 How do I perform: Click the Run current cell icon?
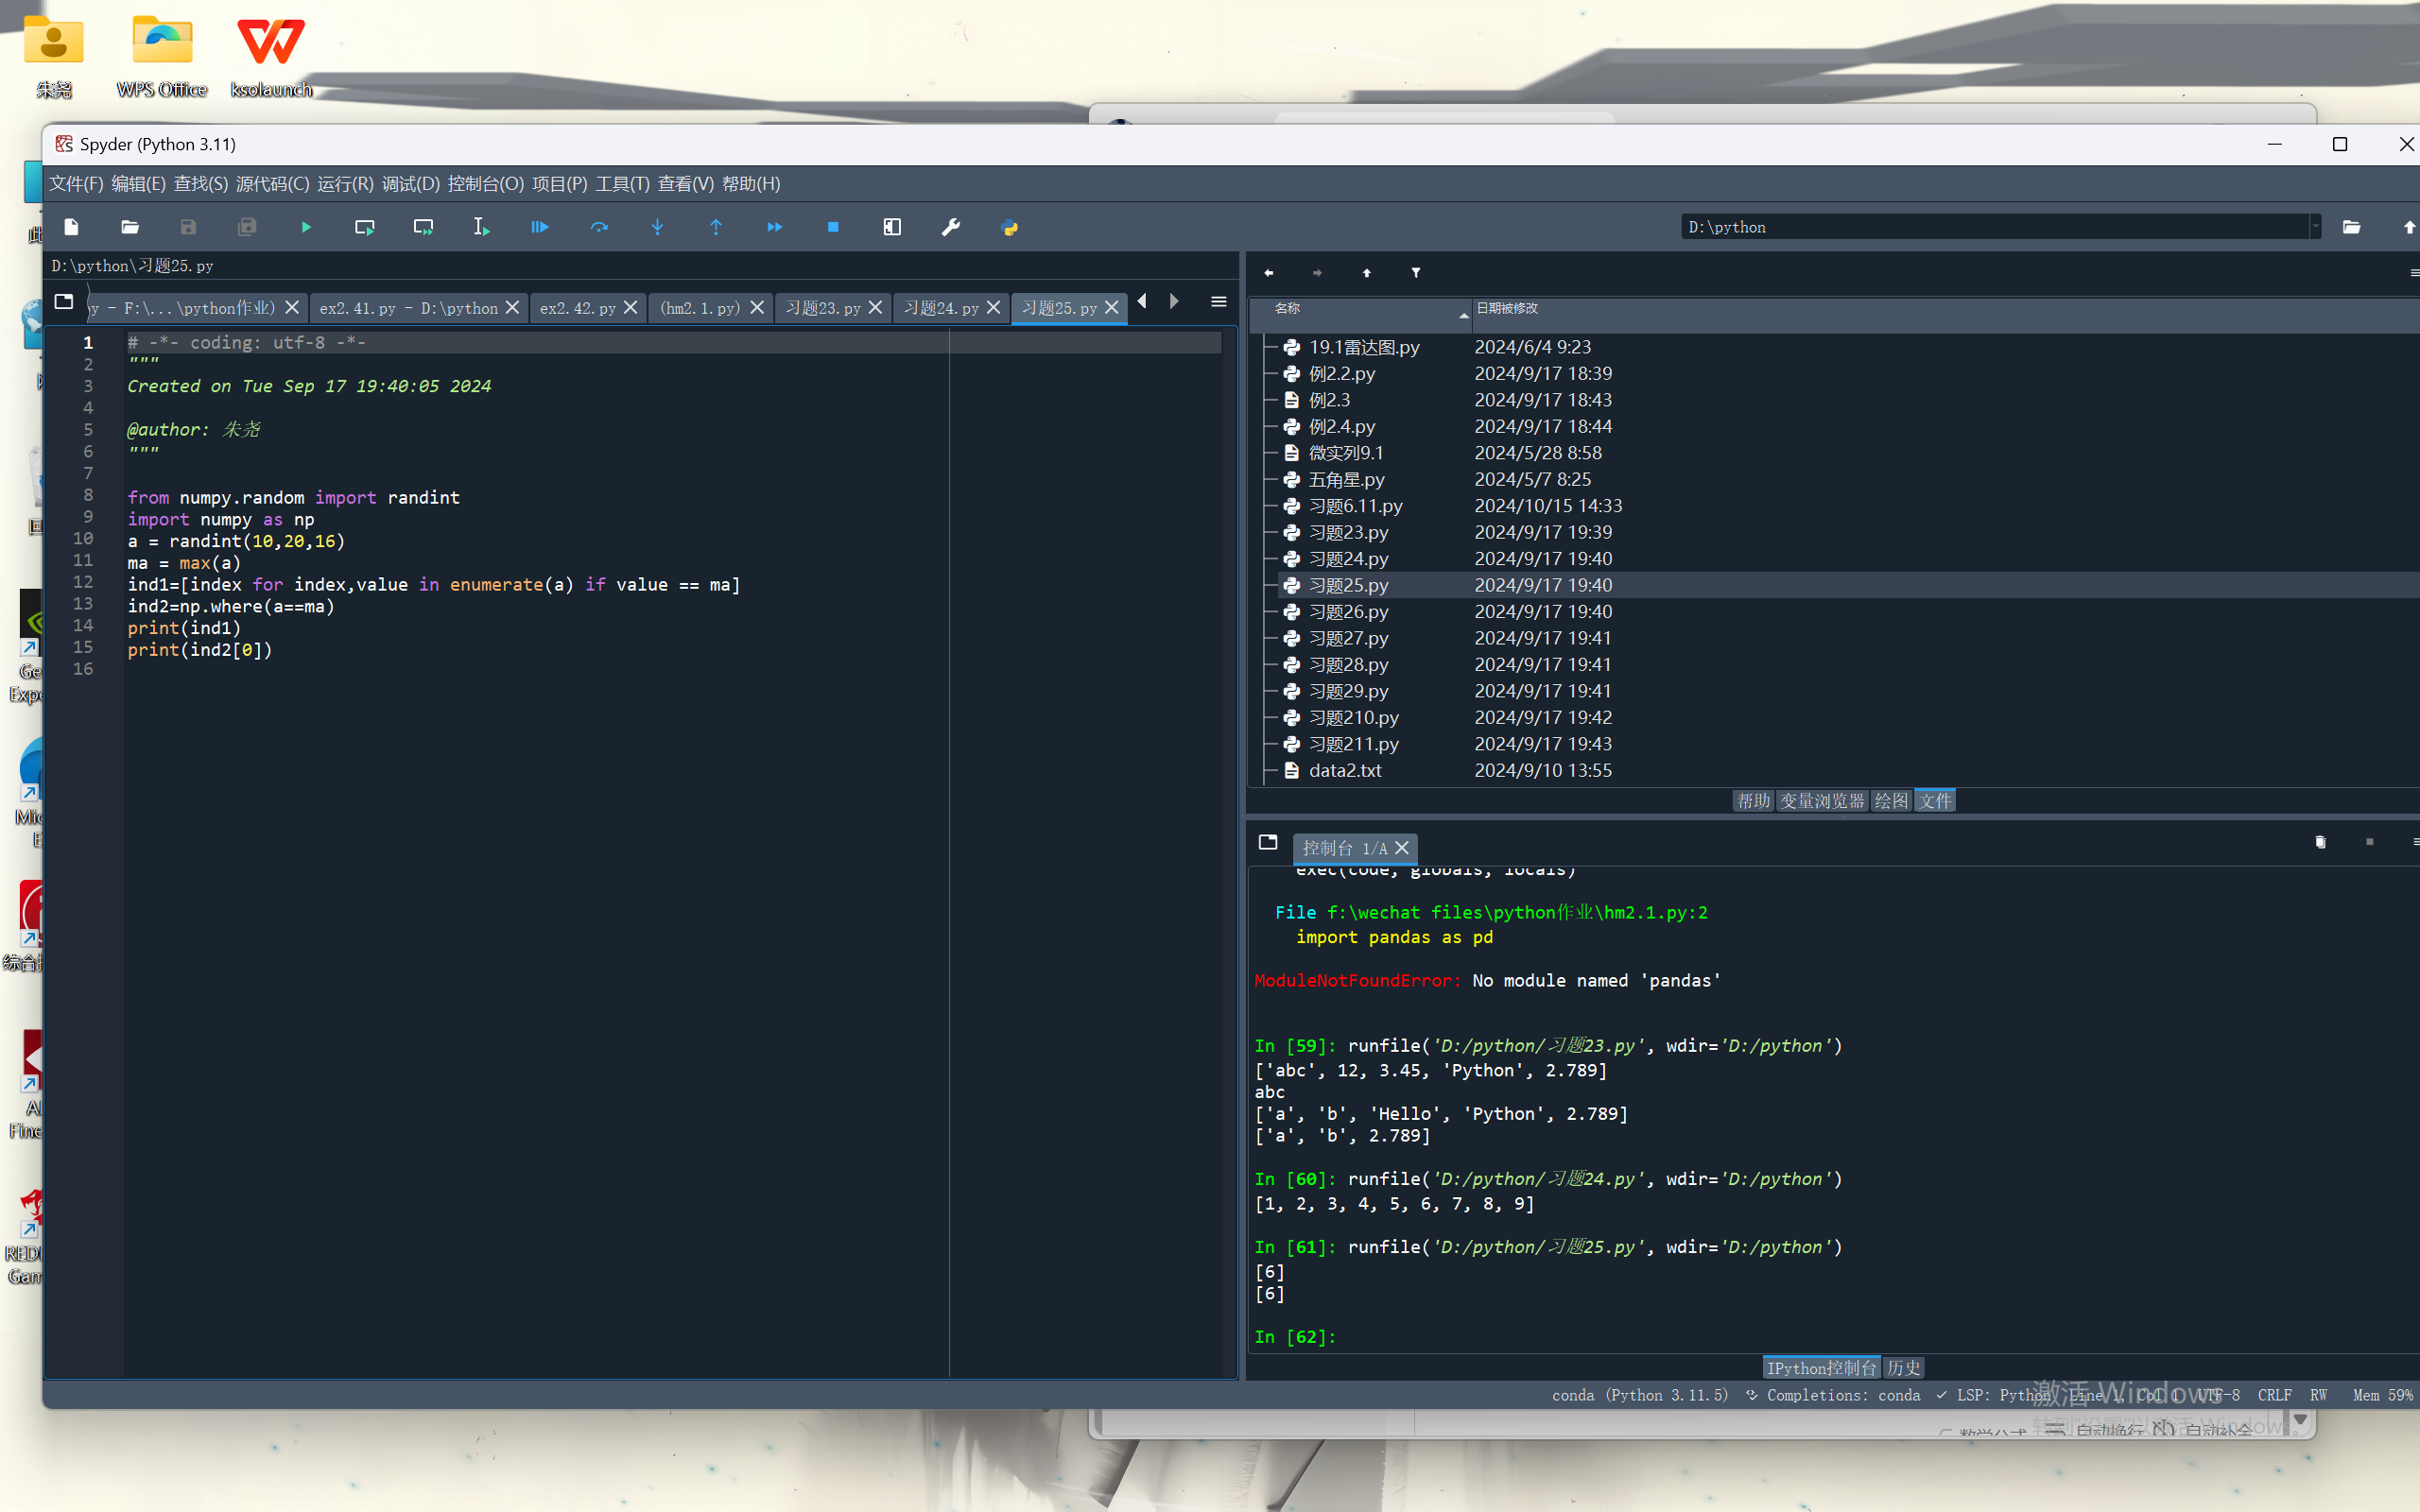tap(364, 227)
